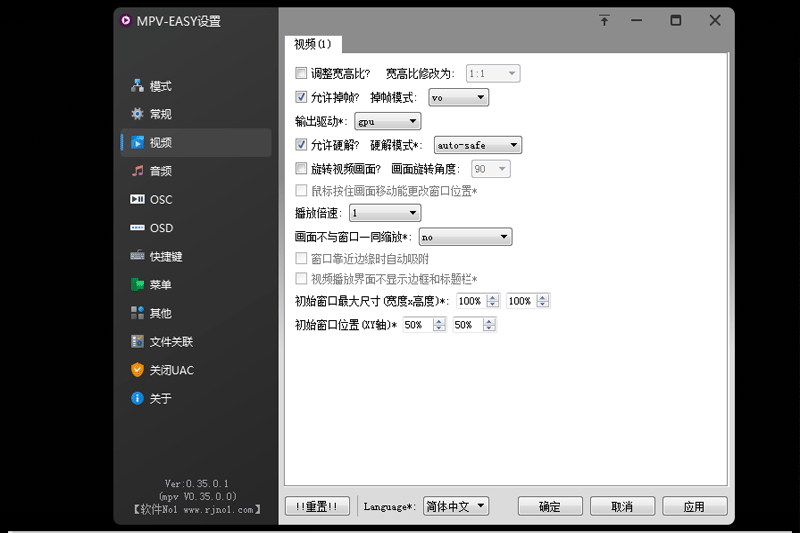This screenshot has width=800, height=533.
Task: Open the 菜单 settings section
Action: tap(196, 284)
